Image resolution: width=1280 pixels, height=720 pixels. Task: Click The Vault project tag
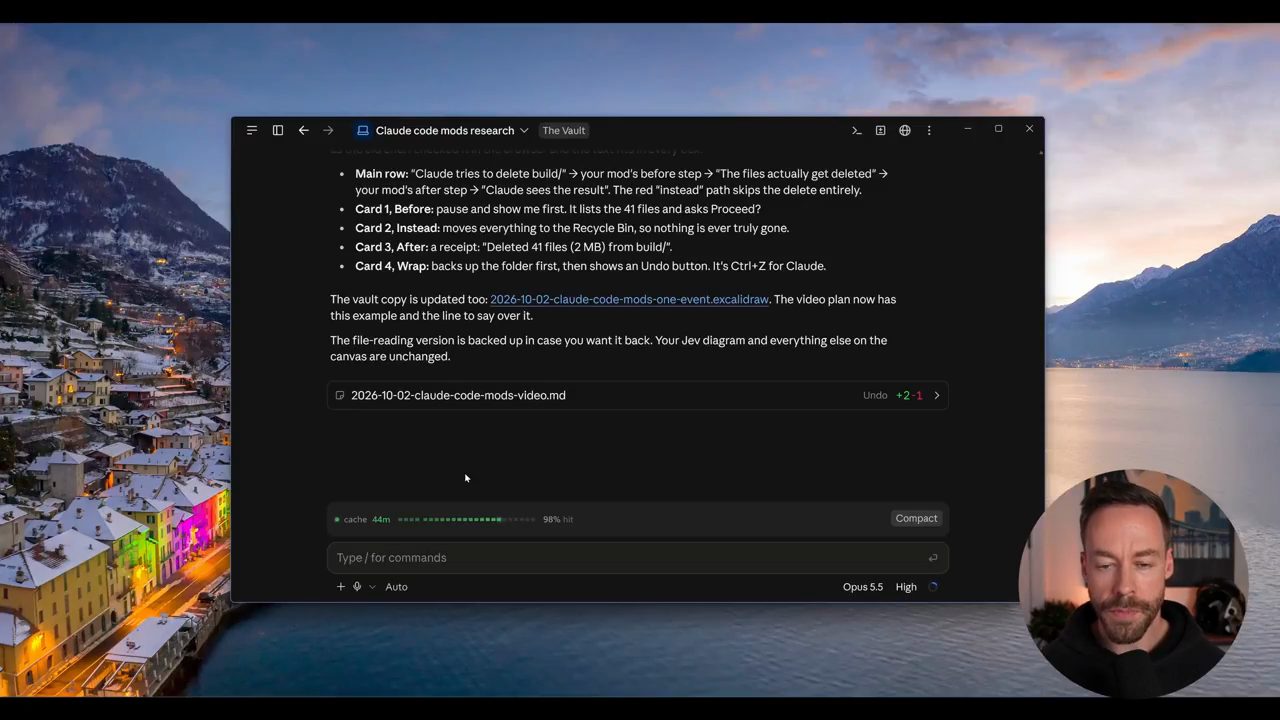[x=564, y=130]
